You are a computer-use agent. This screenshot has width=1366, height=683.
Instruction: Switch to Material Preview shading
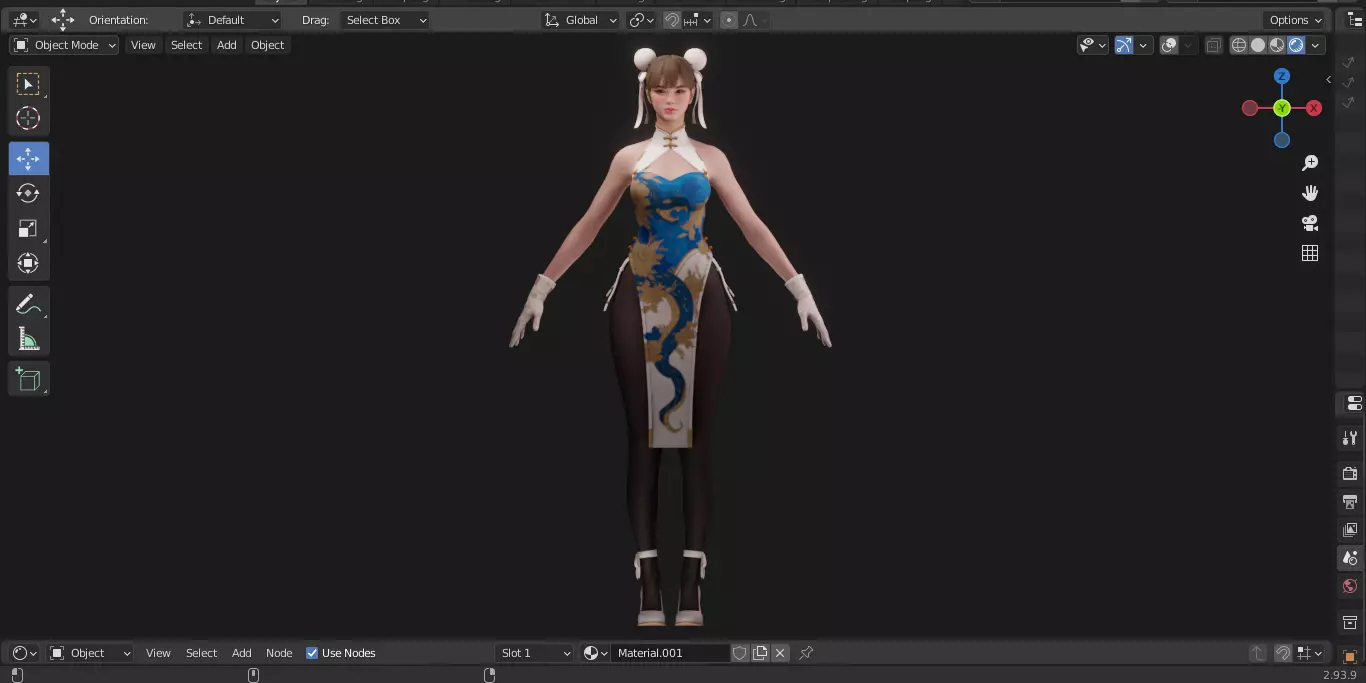[1277, 45]
